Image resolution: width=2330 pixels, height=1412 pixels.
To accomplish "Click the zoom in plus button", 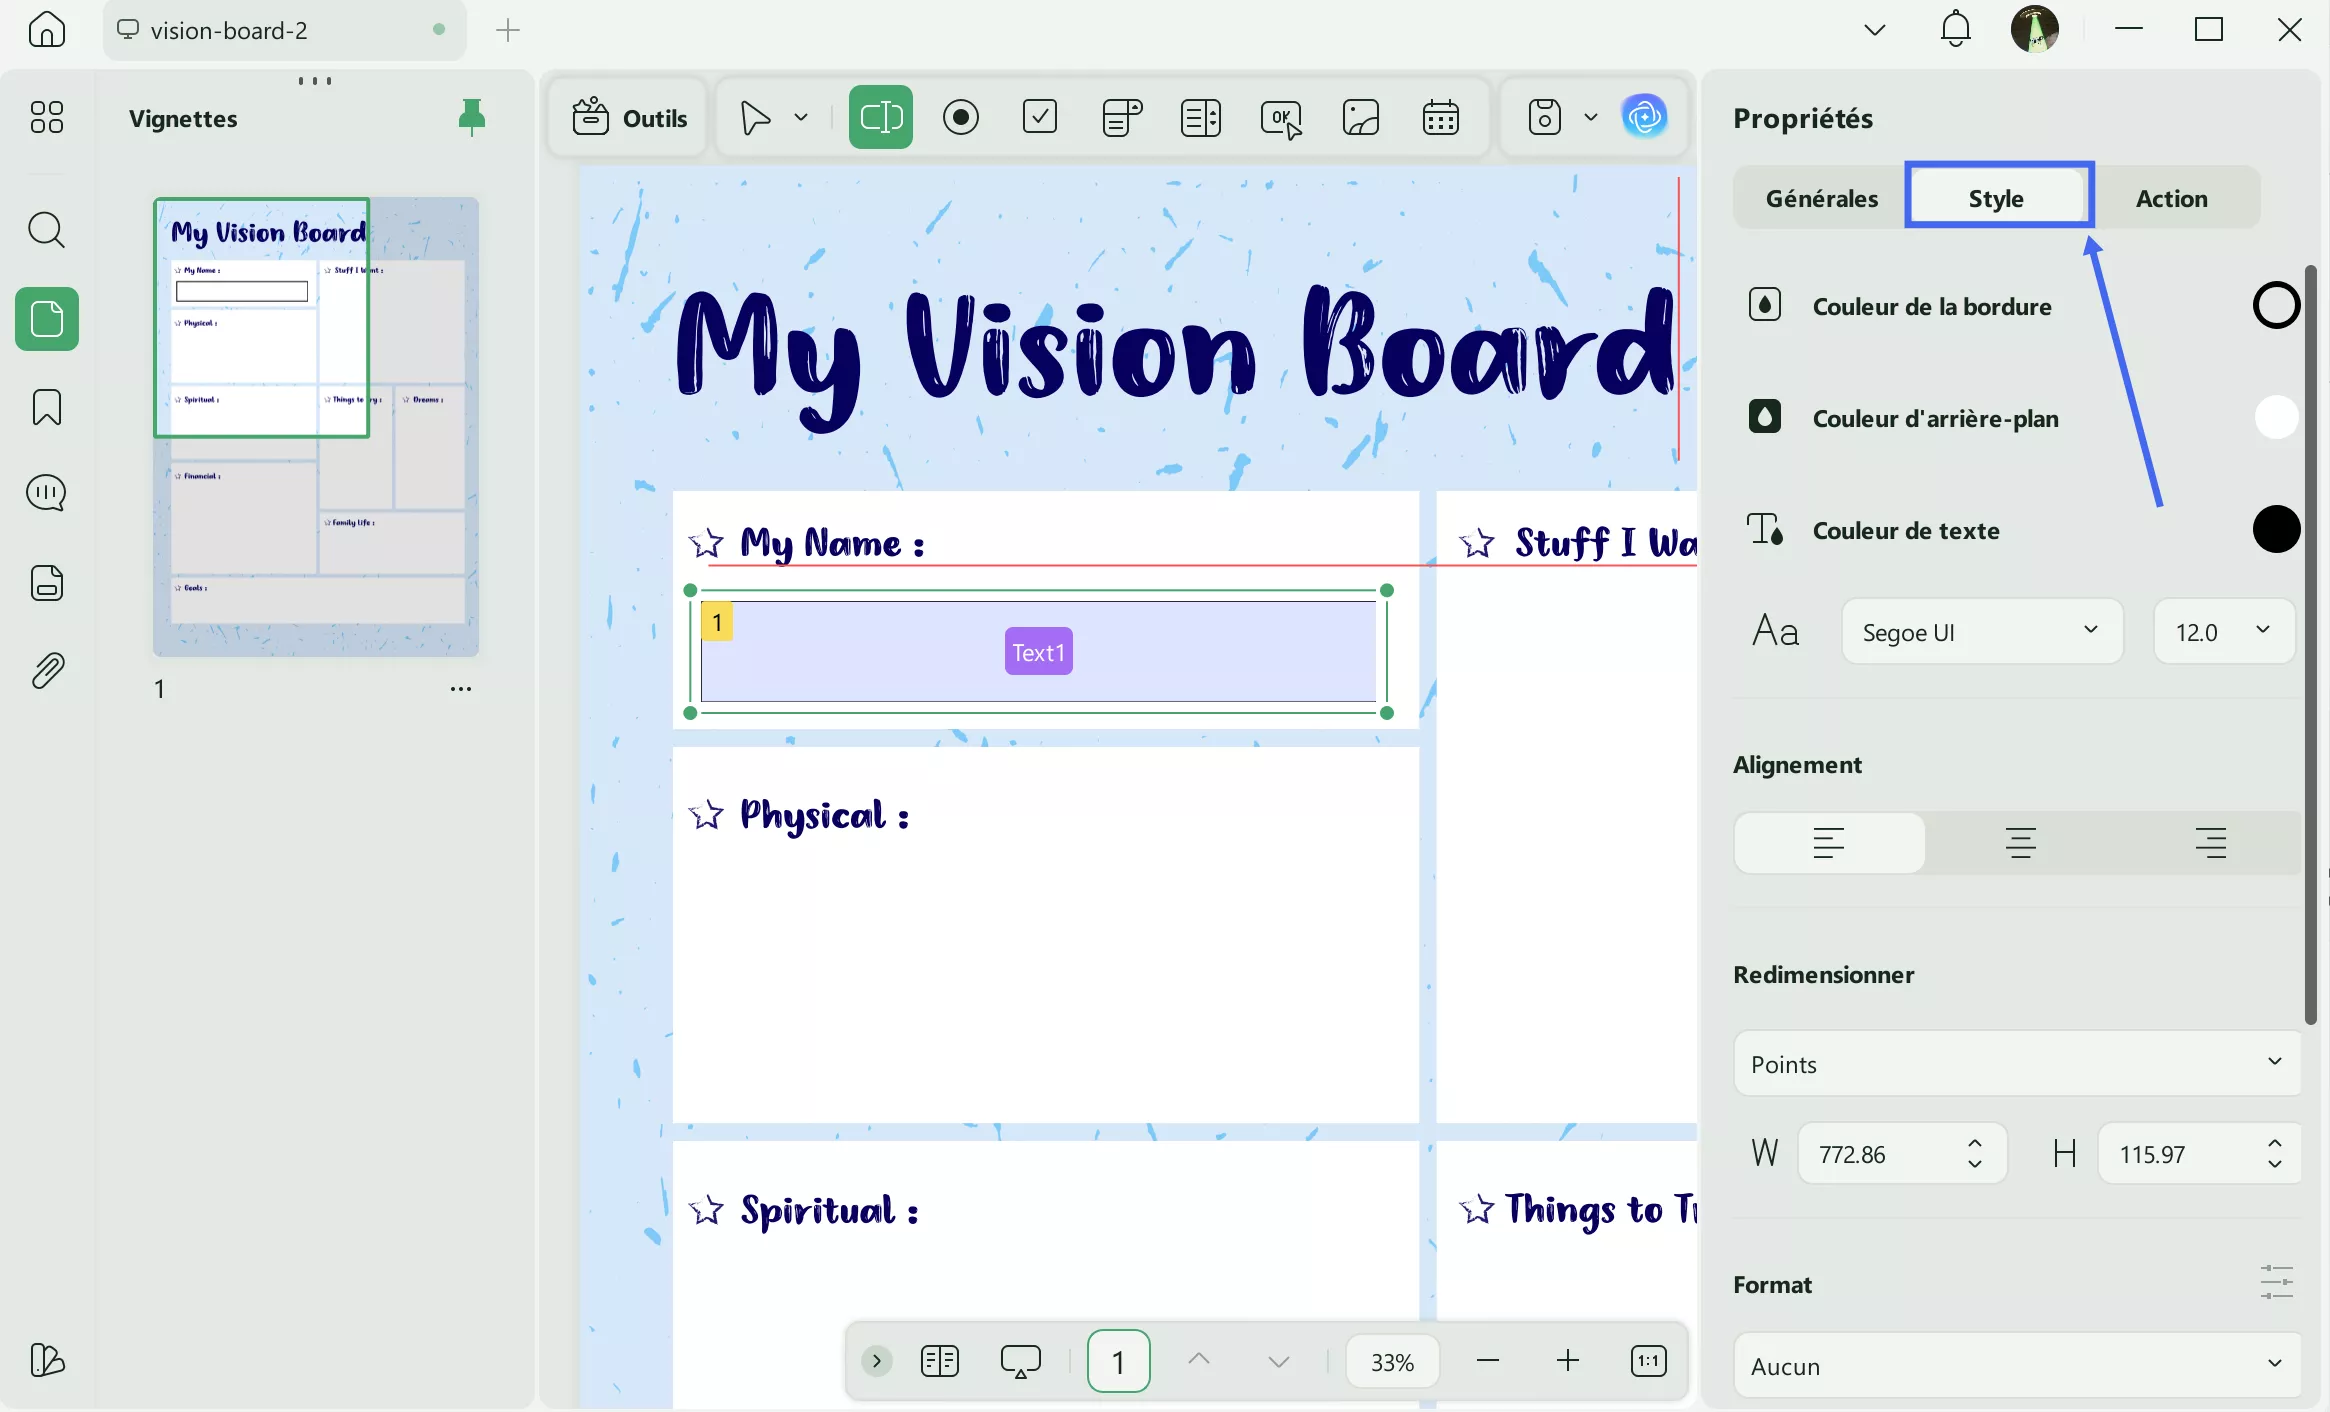I will (1568, 1360).
